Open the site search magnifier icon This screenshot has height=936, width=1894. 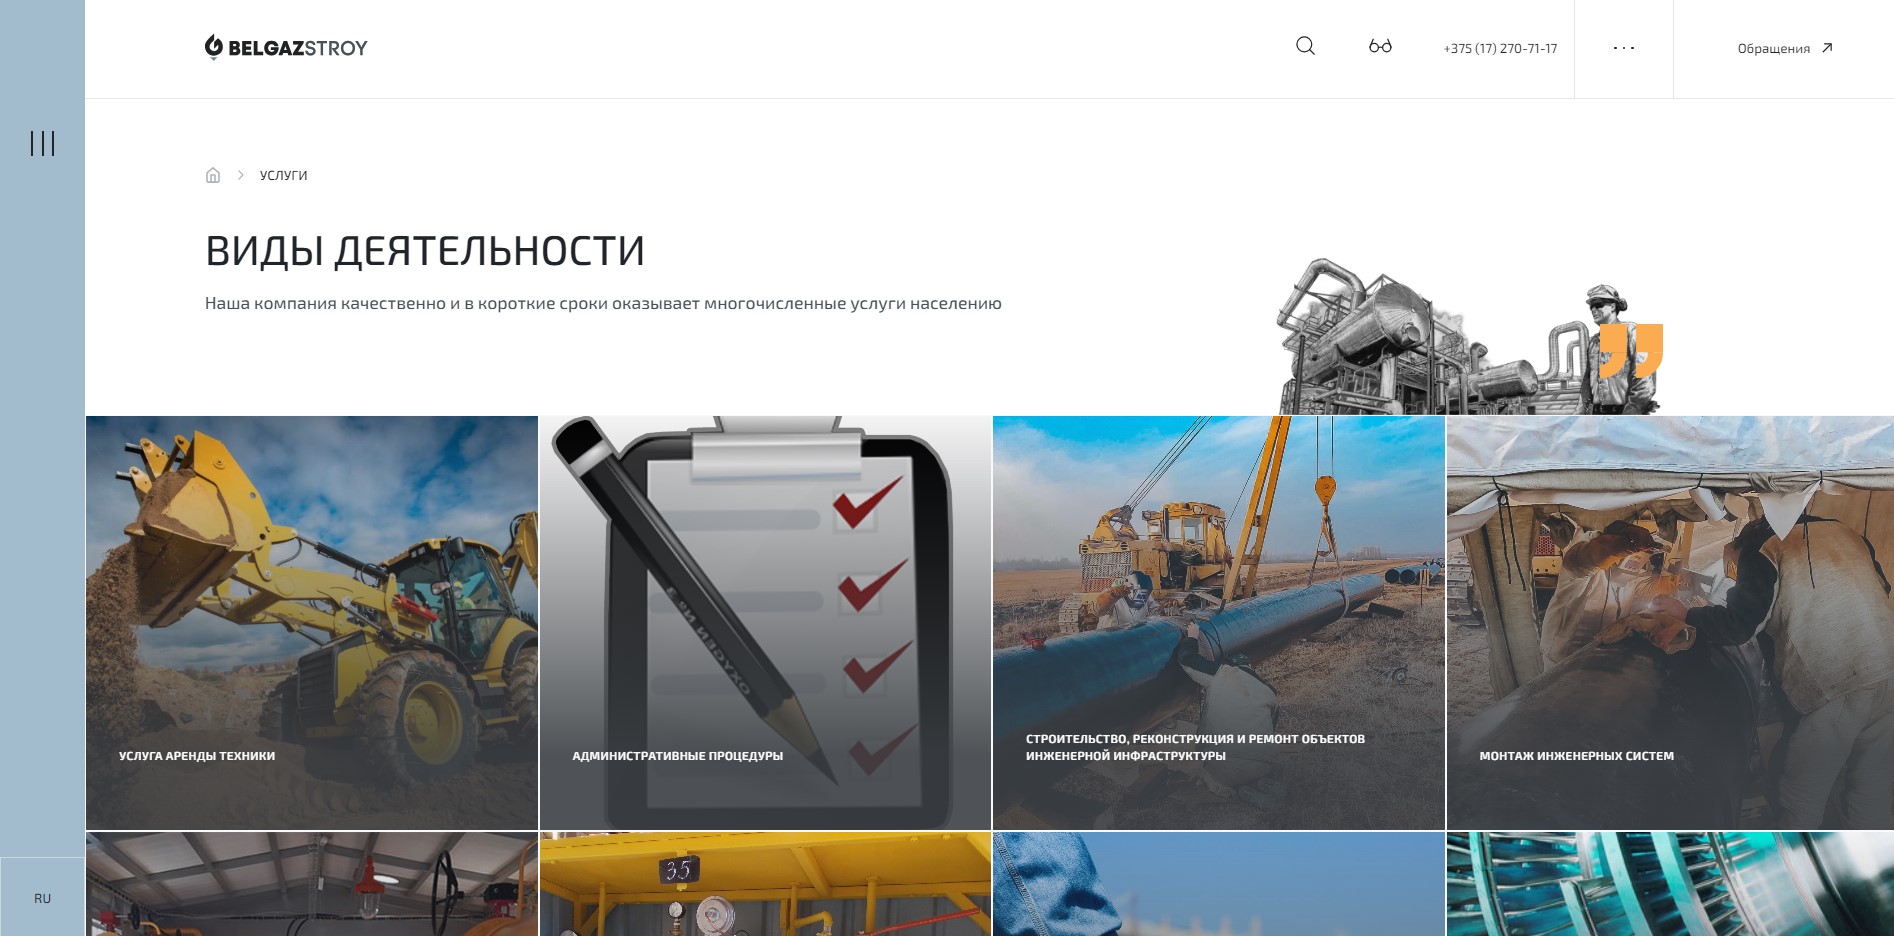[1304, 45]
